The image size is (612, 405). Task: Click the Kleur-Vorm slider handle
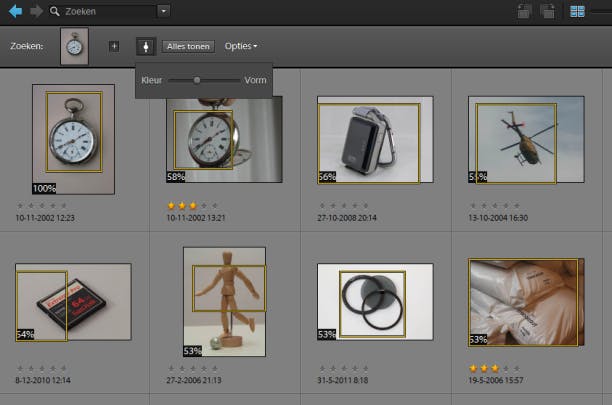coord(197,80)
